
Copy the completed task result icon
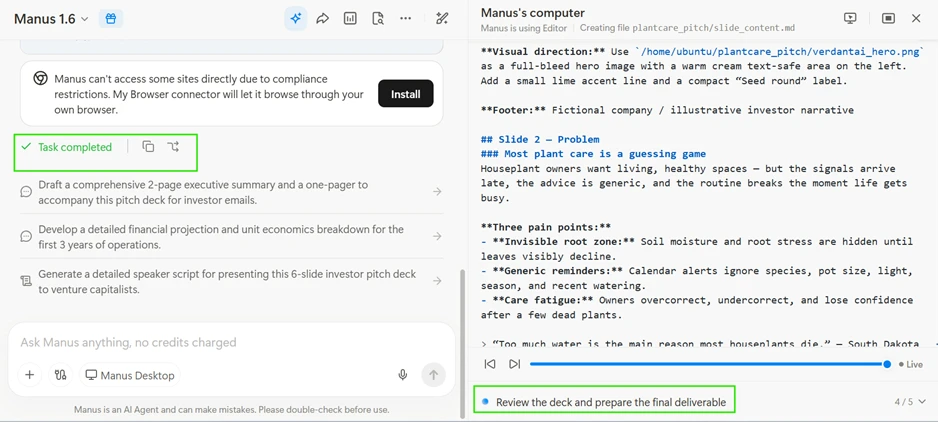pyautogui.click(x=148, y=147)
